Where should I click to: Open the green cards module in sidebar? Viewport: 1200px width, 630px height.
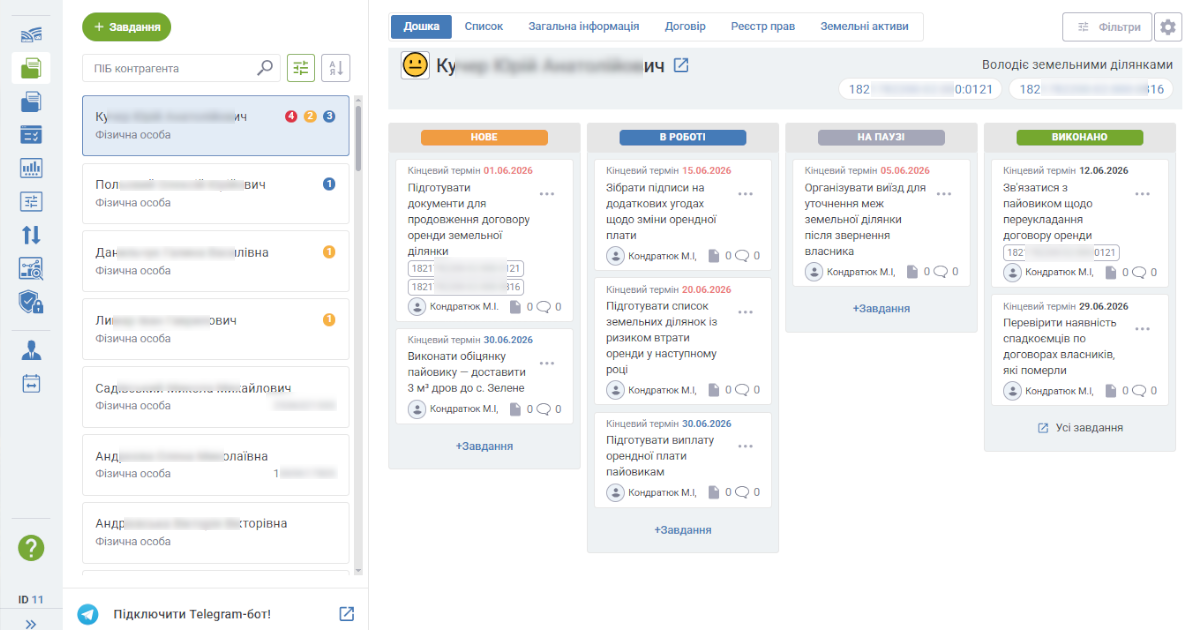31,68
